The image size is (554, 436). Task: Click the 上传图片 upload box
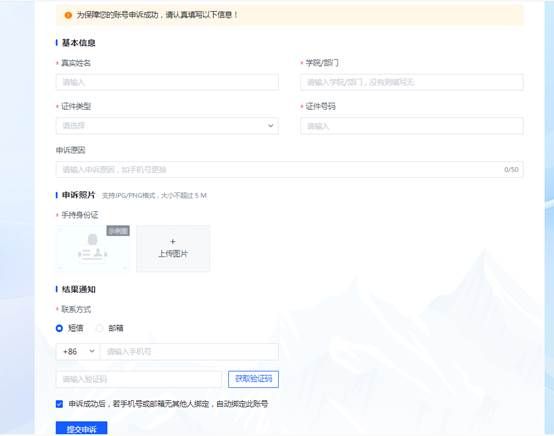pos(173,248)
